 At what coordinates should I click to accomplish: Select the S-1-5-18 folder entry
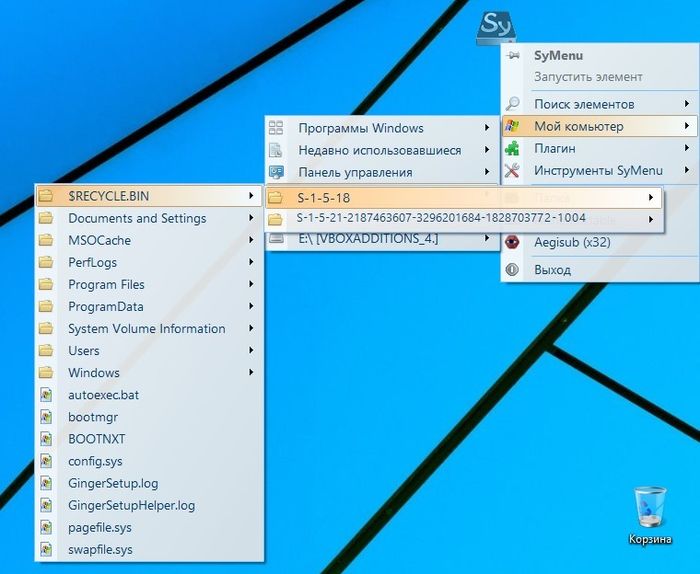[323, 197]
